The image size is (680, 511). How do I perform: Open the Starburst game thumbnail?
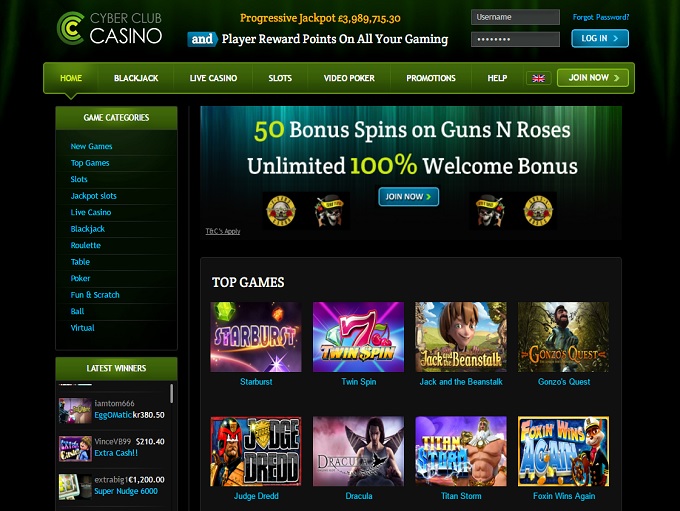pos(256,337)
